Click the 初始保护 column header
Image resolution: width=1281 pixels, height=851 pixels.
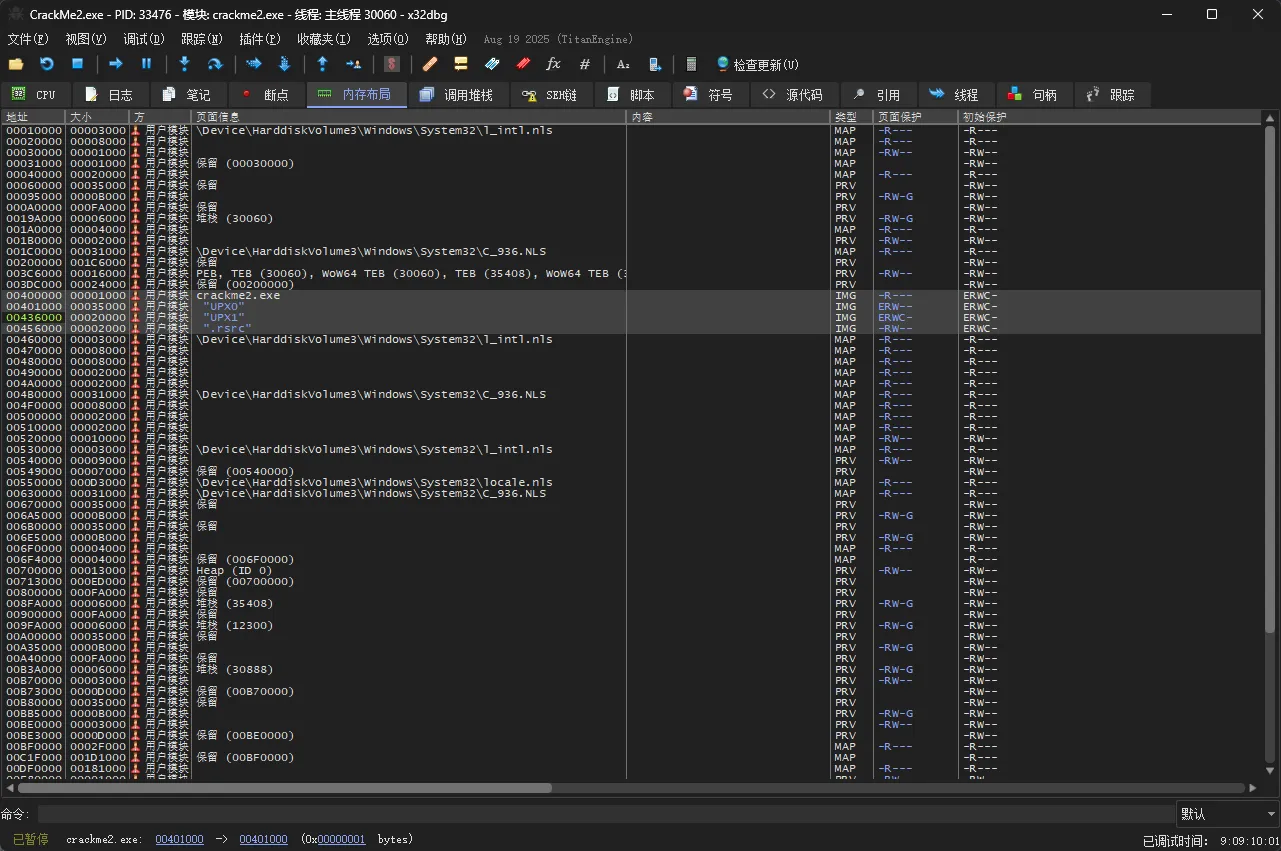1109,117
